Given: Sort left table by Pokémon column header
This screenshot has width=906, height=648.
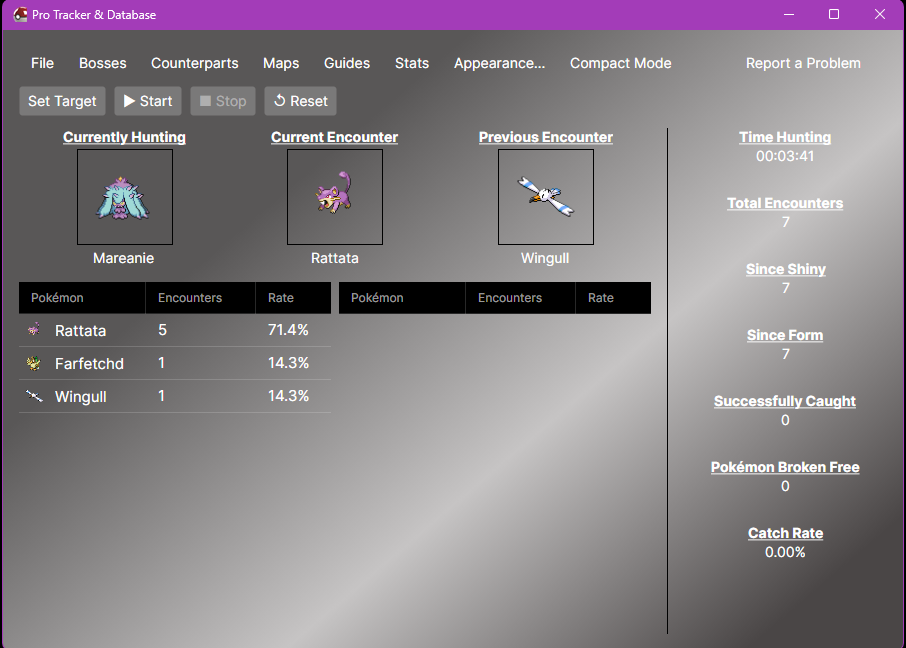Looking at the screenshot, I should click(82, 298).
